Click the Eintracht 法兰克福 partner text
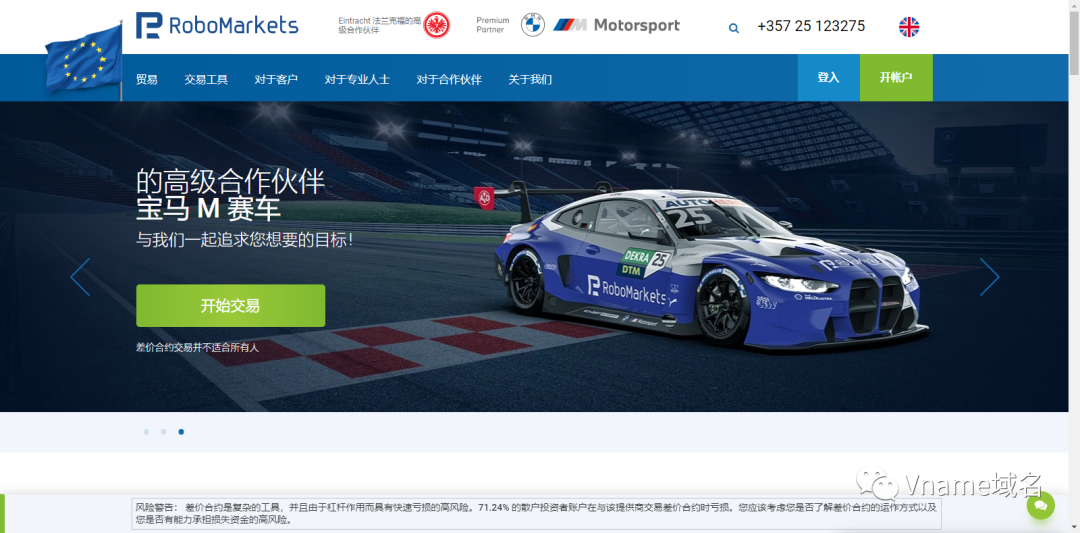The image size is (1080, 533). coord(380,25)
